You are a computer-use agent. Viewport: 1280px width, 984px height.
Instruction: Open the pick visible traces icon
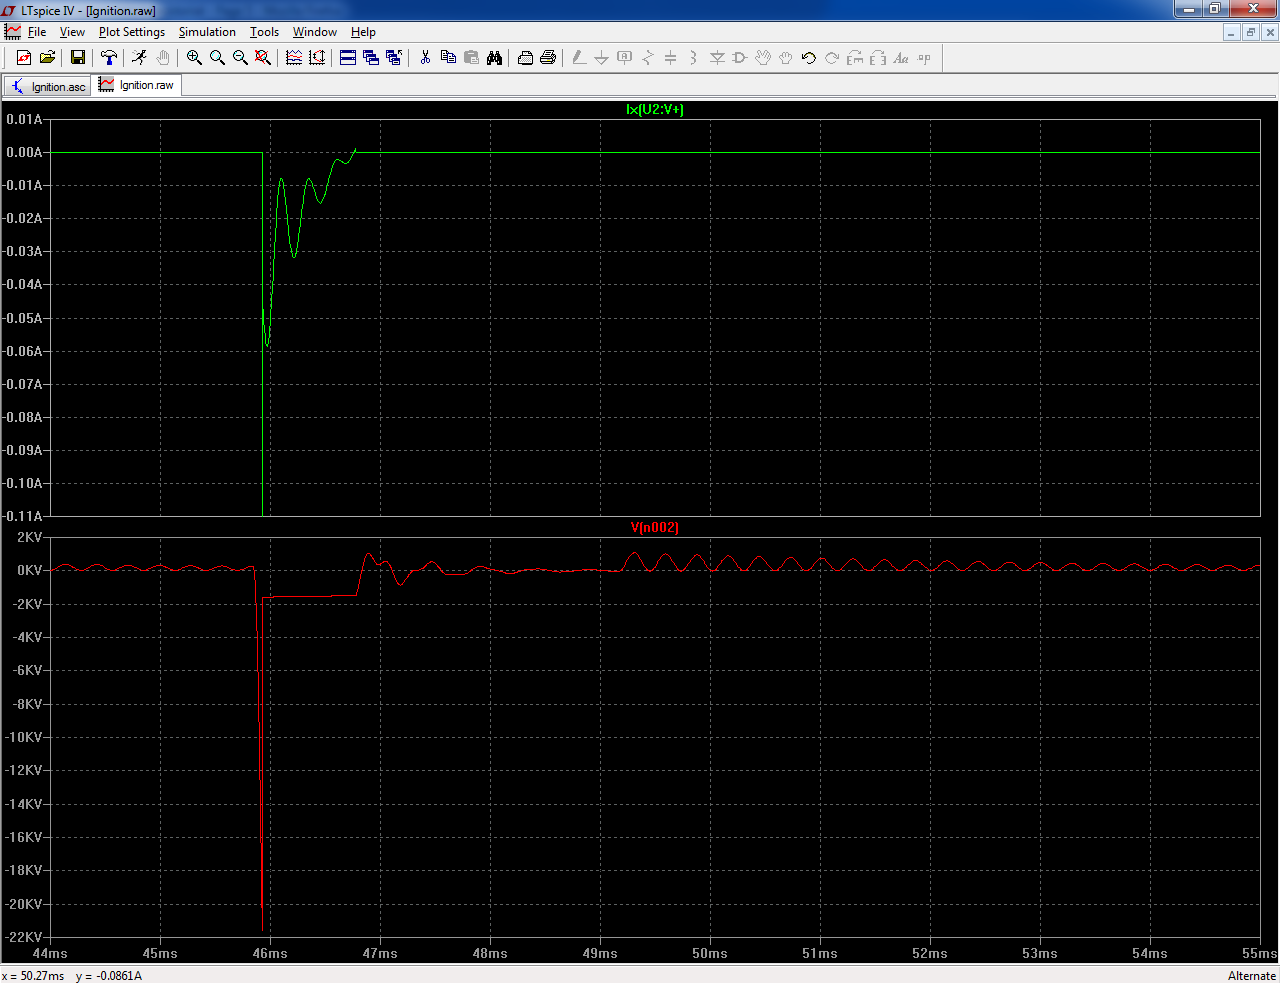coord(294,58)
